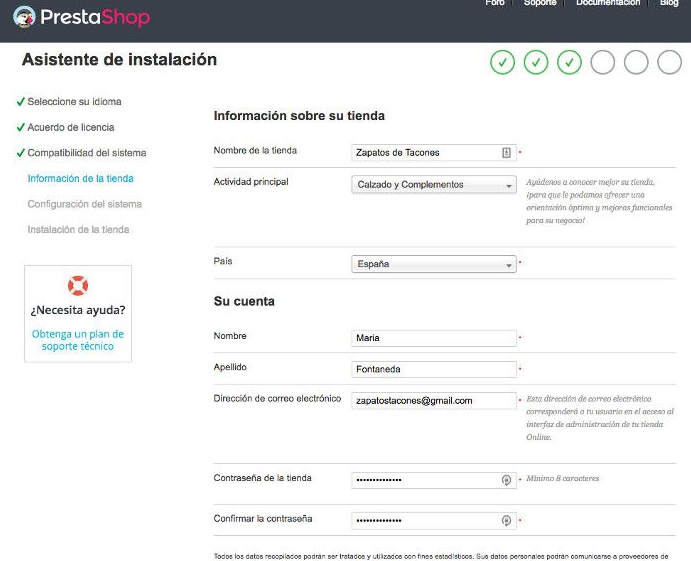The width and height of the screenshot is (691, 561).
Task: Open the País dropdown
Action: (x=434, y=265)
